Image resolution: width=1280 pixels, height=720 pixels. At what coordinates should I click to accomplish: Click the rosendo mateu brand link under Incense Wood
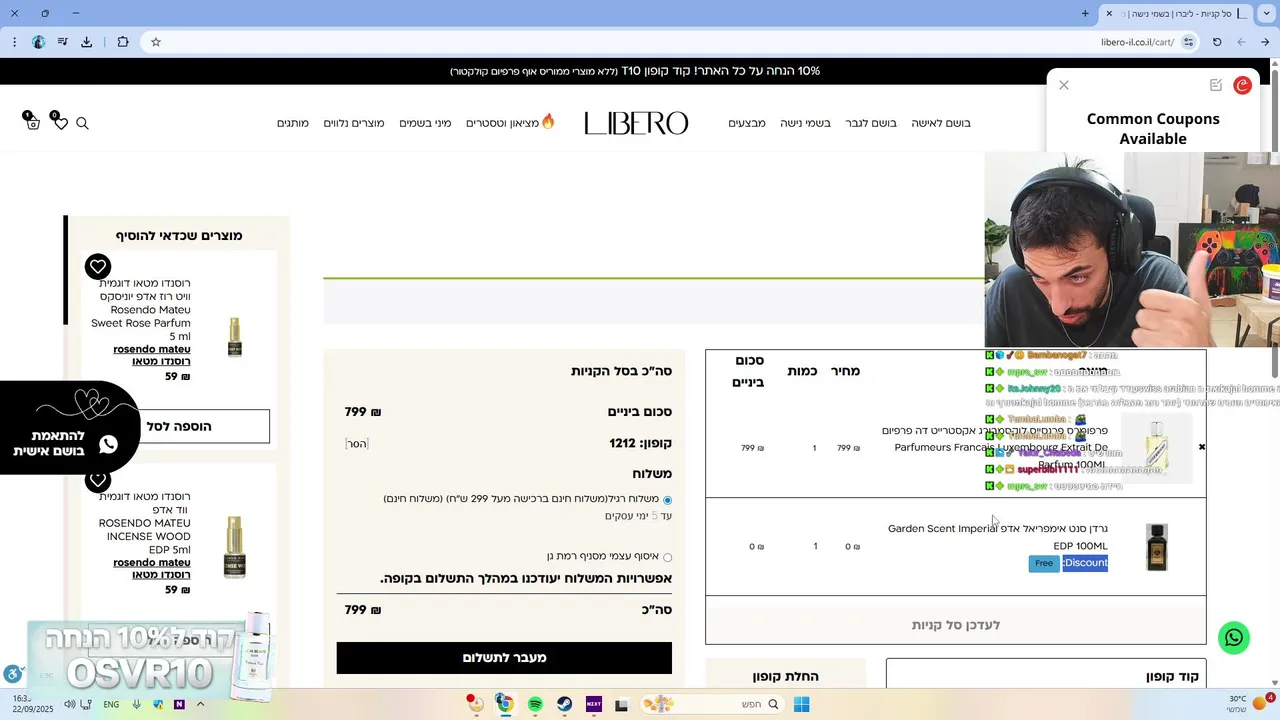click(152, 563)
